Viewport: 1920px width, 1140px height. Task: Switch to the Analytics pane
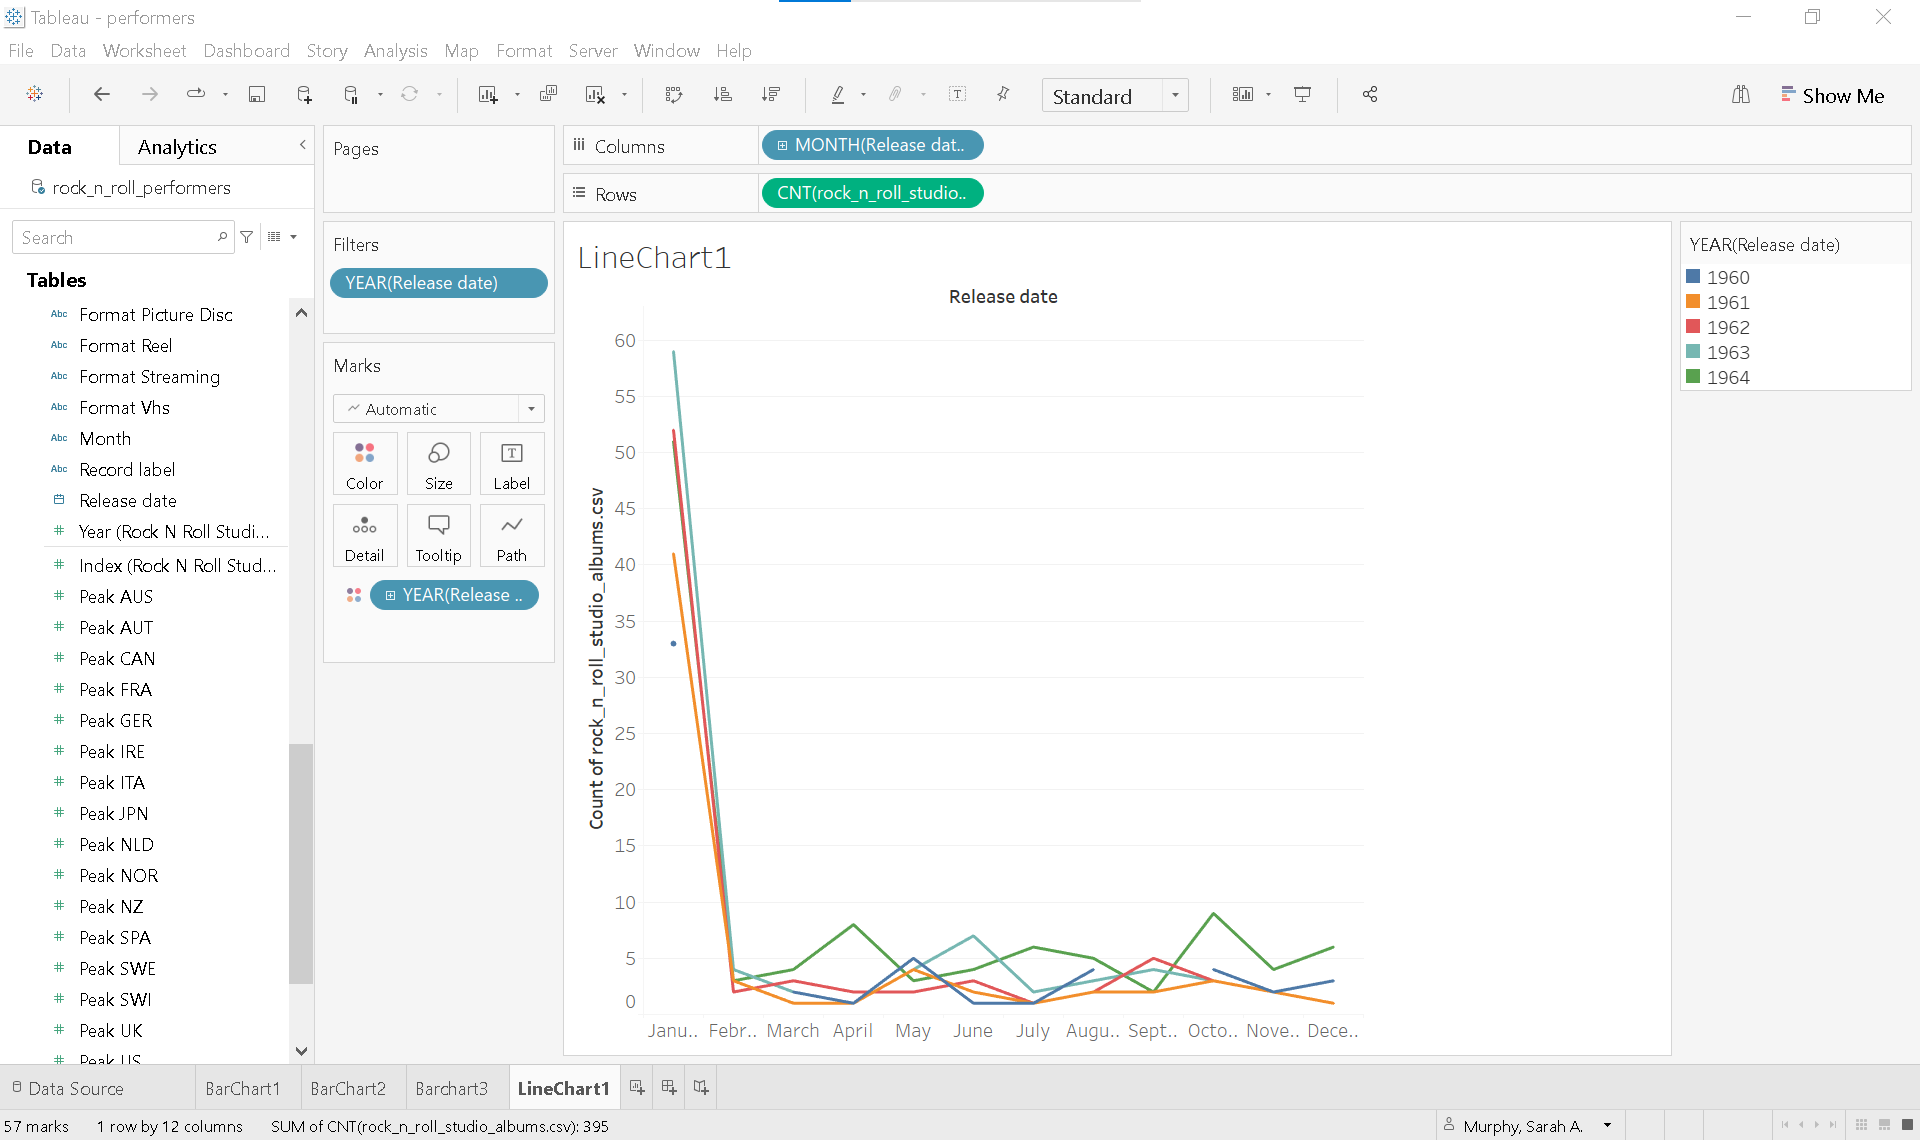click(x=177, y=147)
